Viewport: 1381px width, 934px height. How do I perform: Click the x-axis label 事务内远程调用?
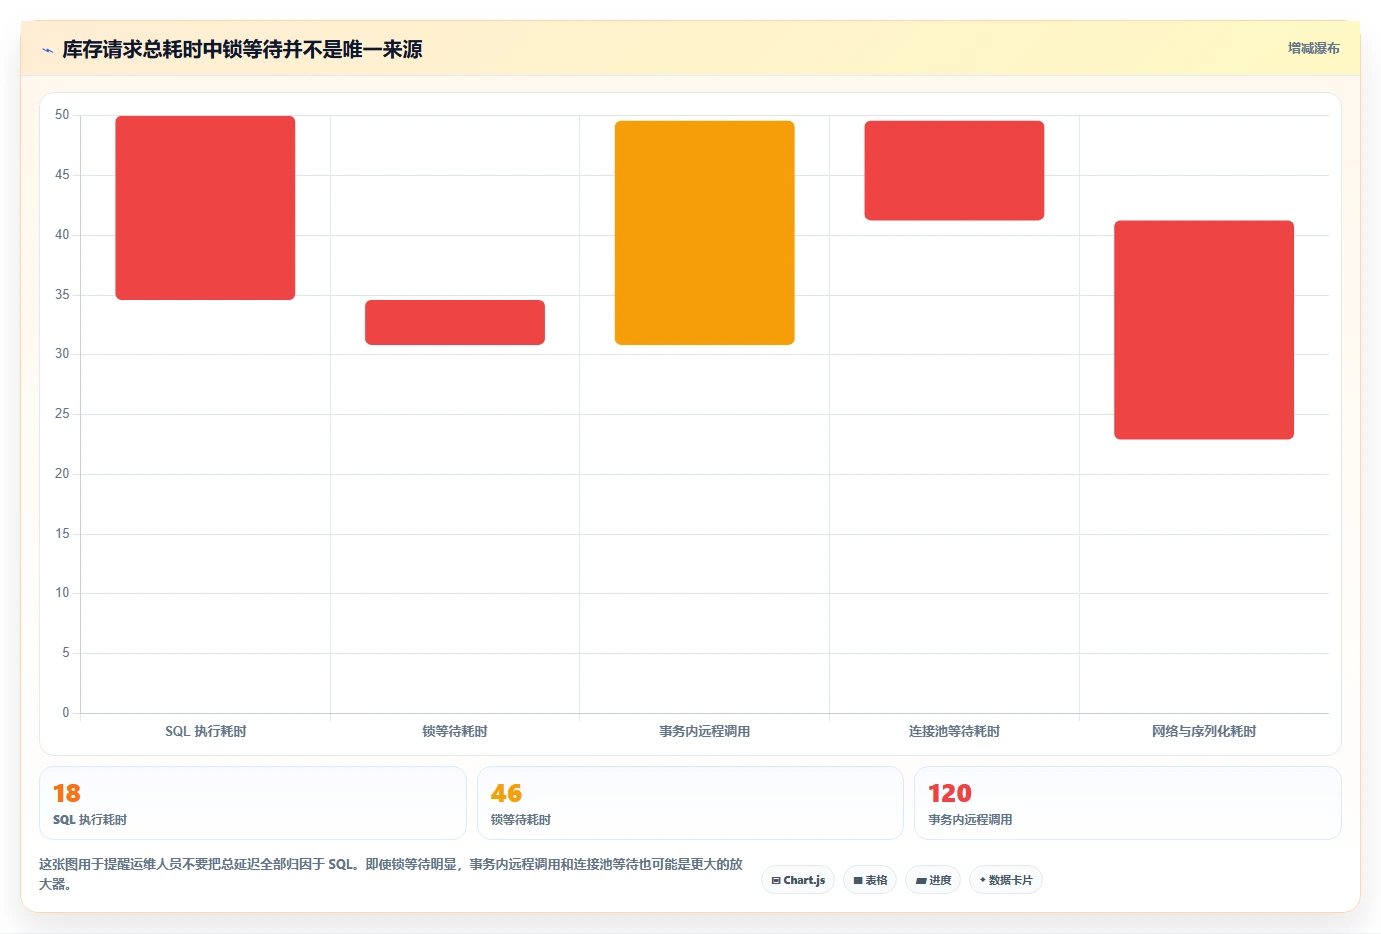coord(705,731)
